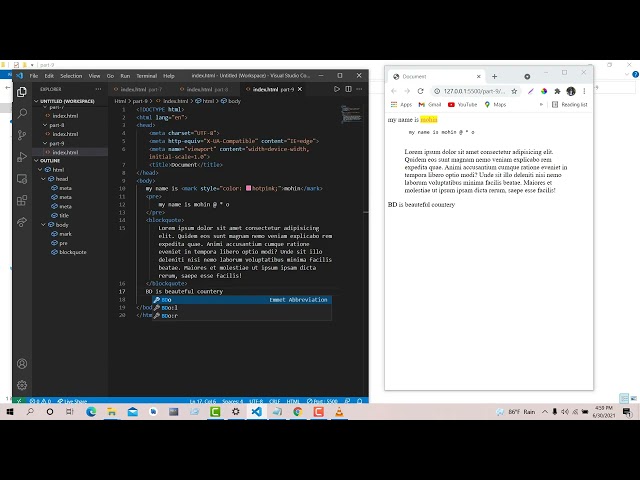The height and width of the screenshot is (480, 640).
Task: Open Explorer panel ellipsis menu
Action: click(98, 89)
